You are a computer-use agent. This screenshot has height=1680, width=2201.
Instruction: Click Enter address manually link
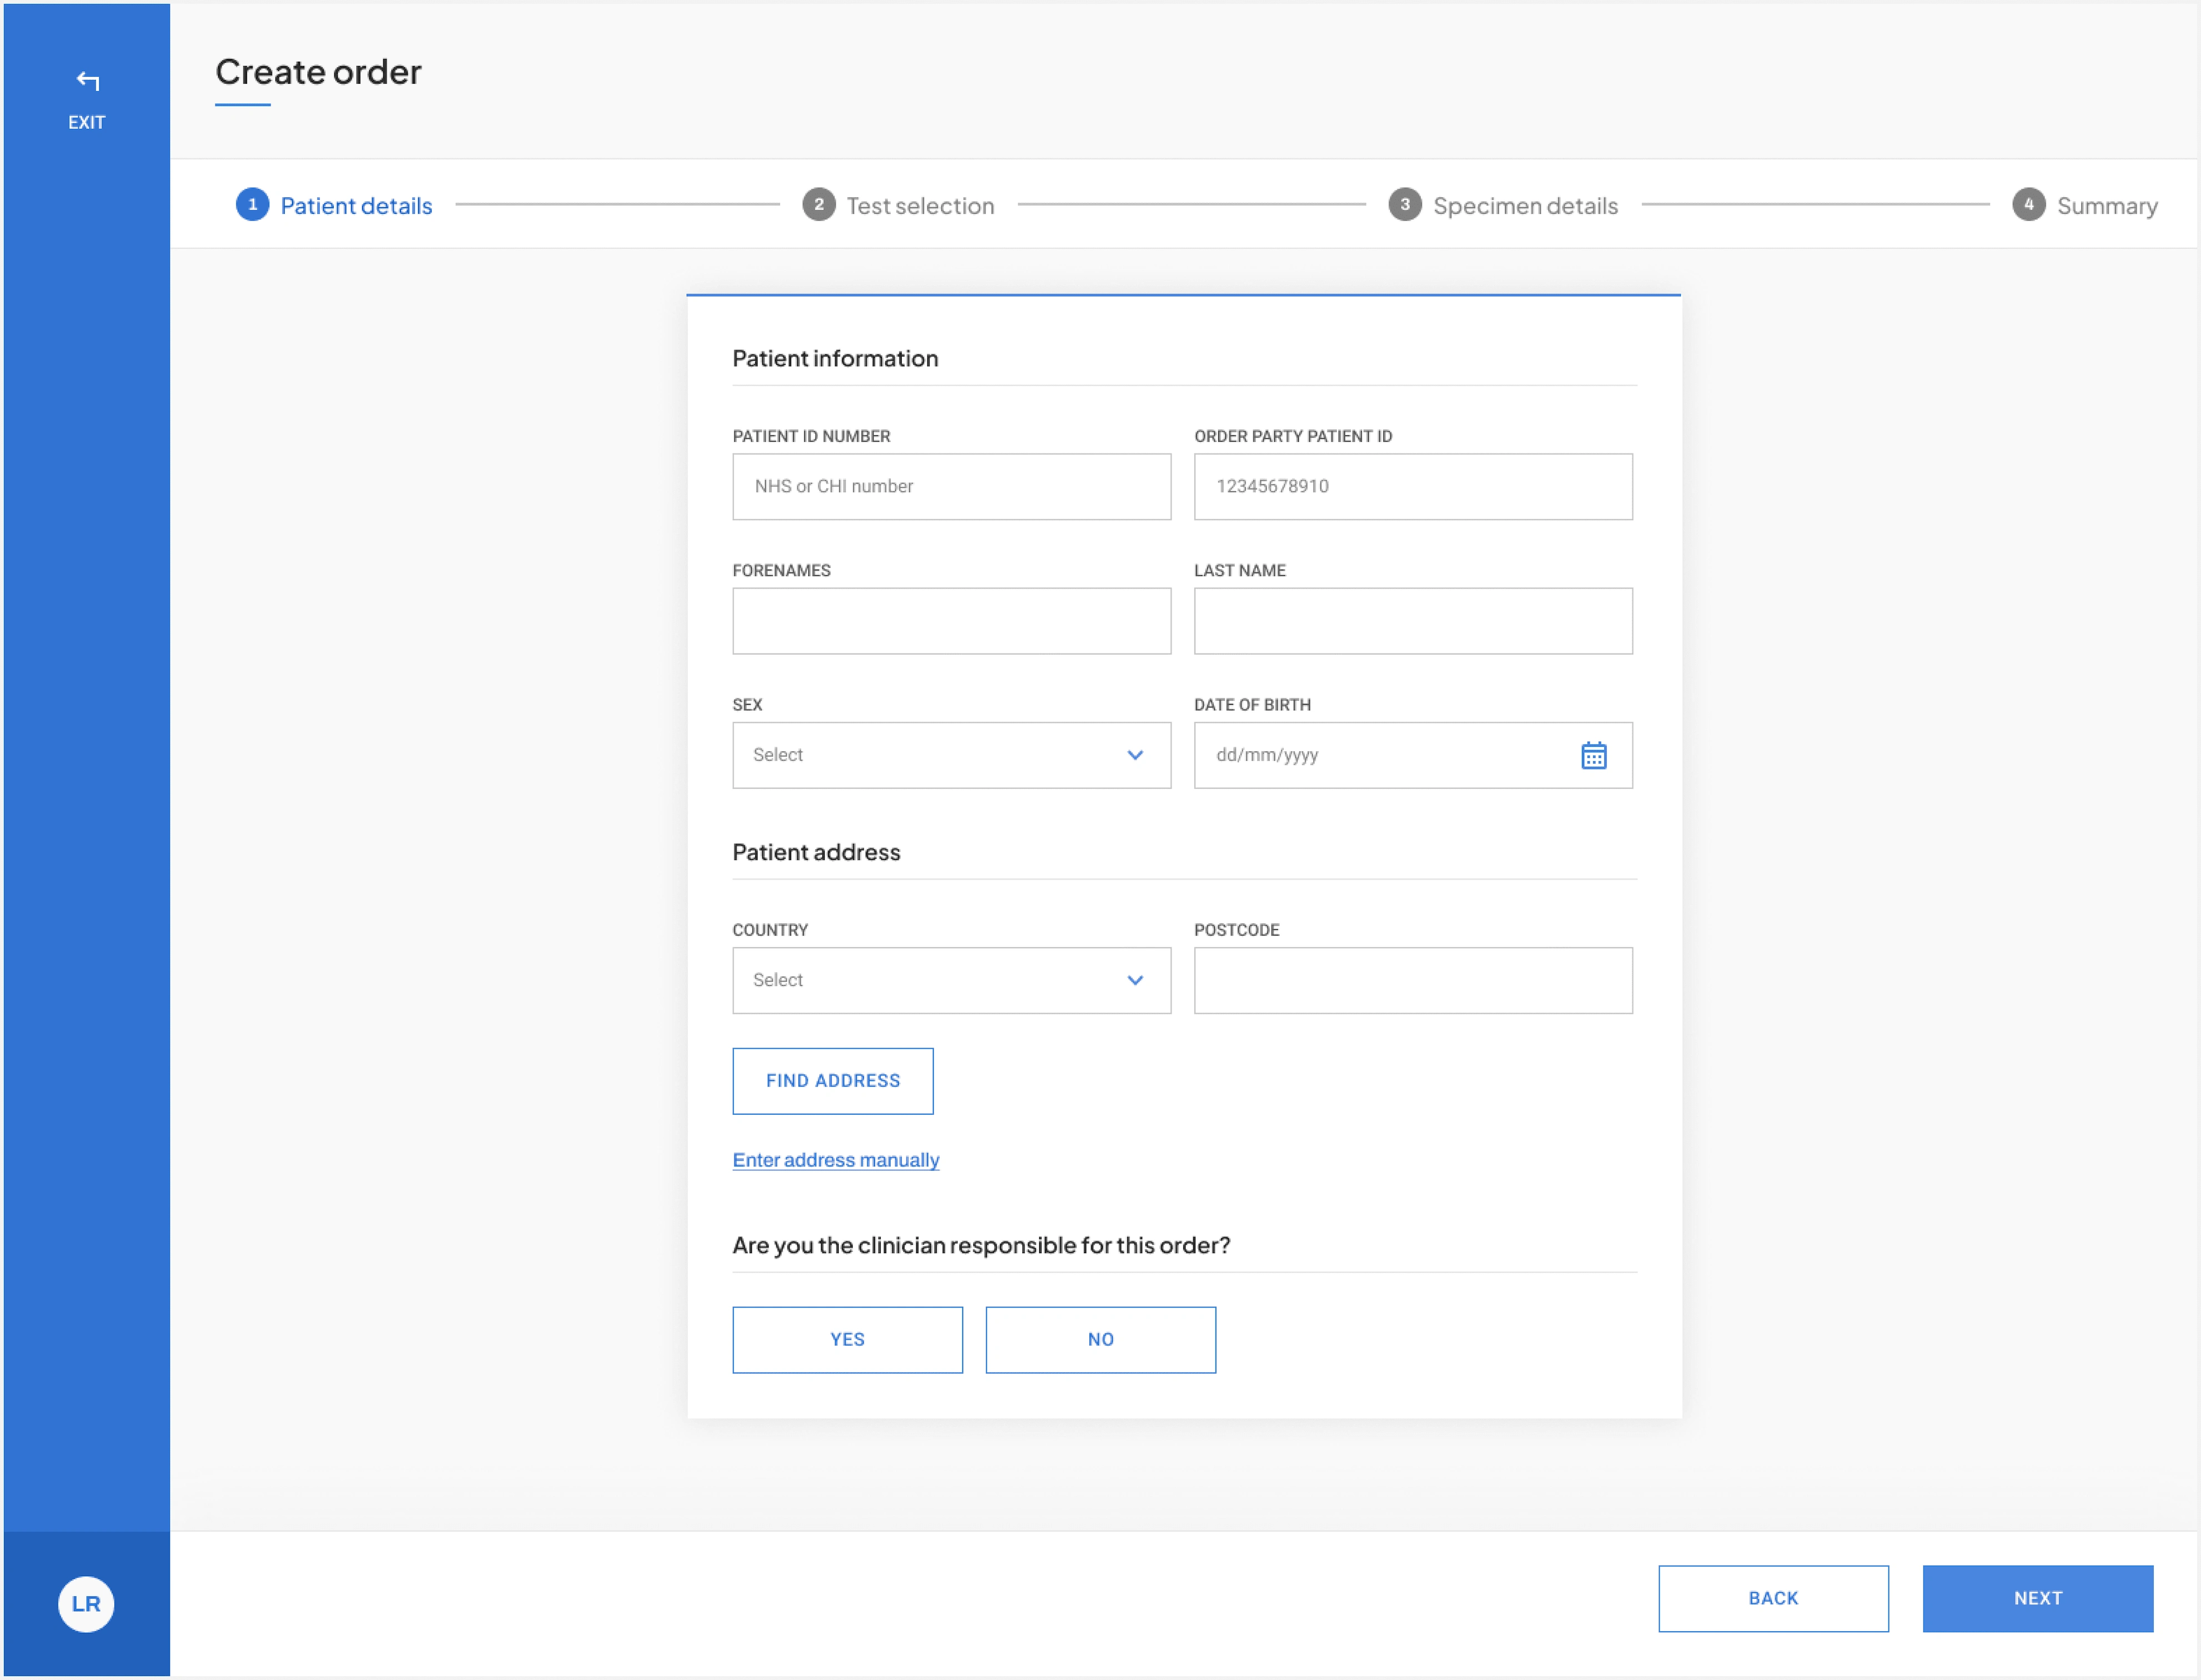[x=835, y=1159]
